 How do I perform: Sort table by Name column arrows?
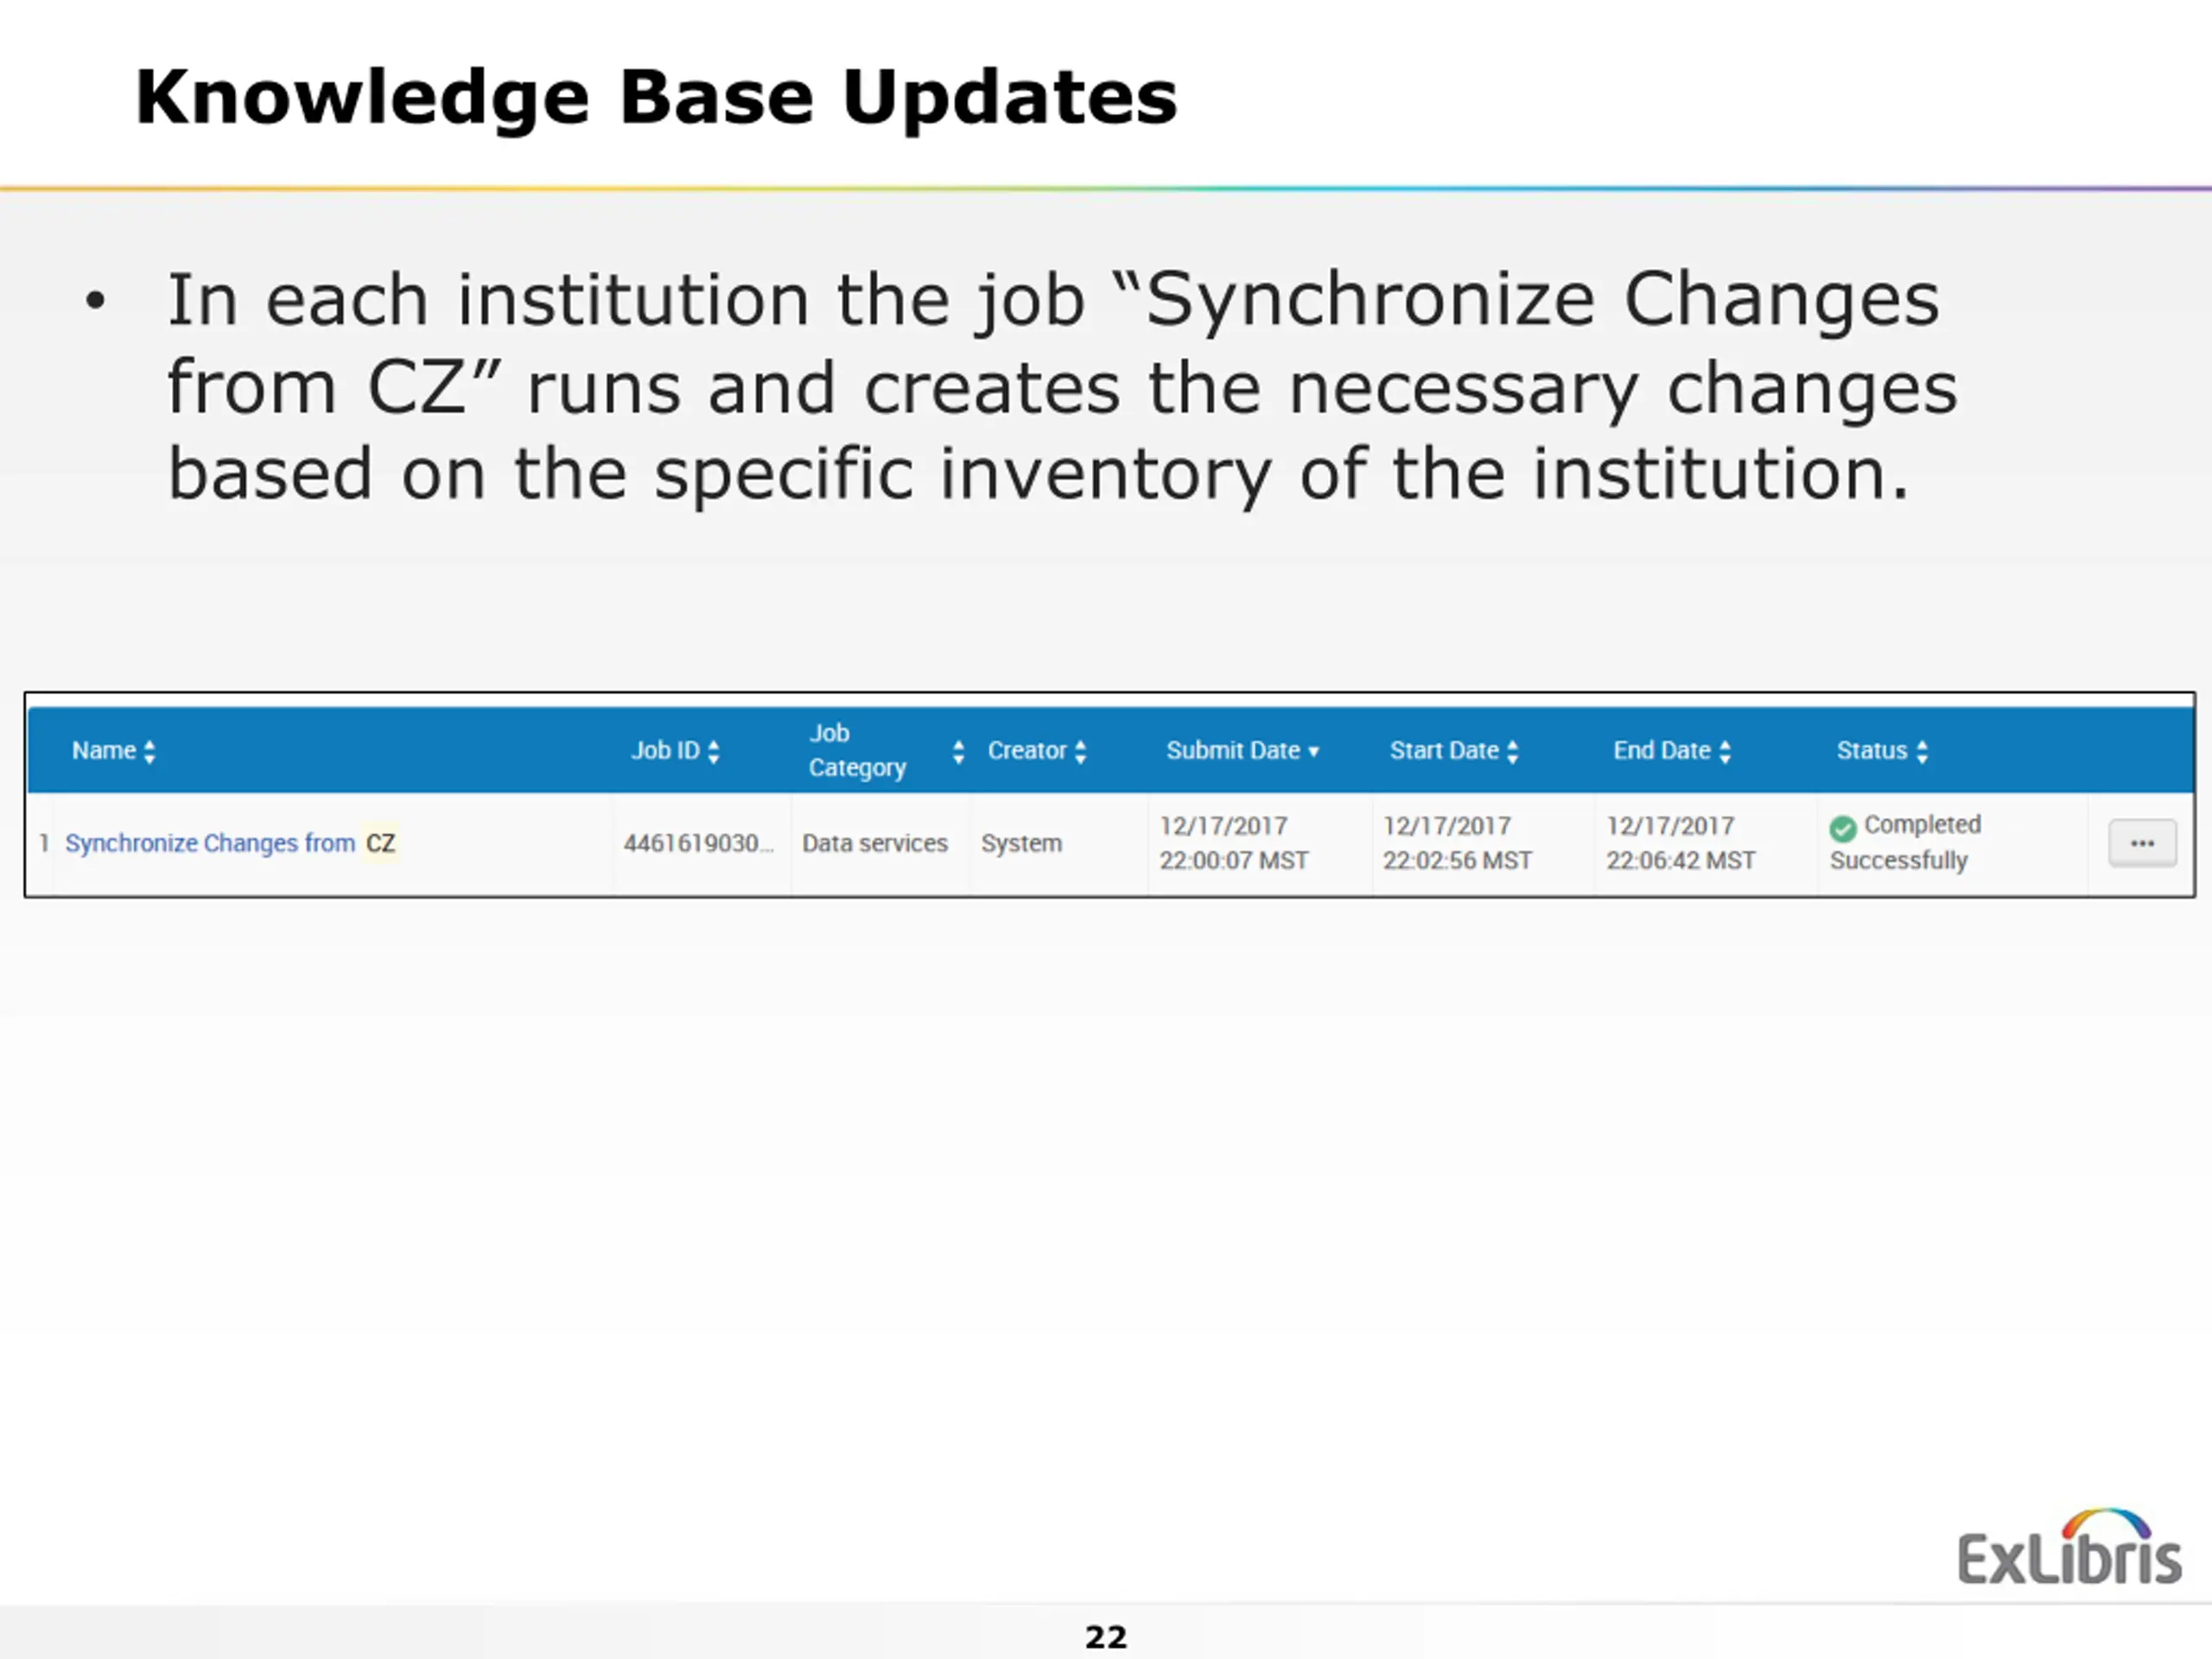point(150,752)
